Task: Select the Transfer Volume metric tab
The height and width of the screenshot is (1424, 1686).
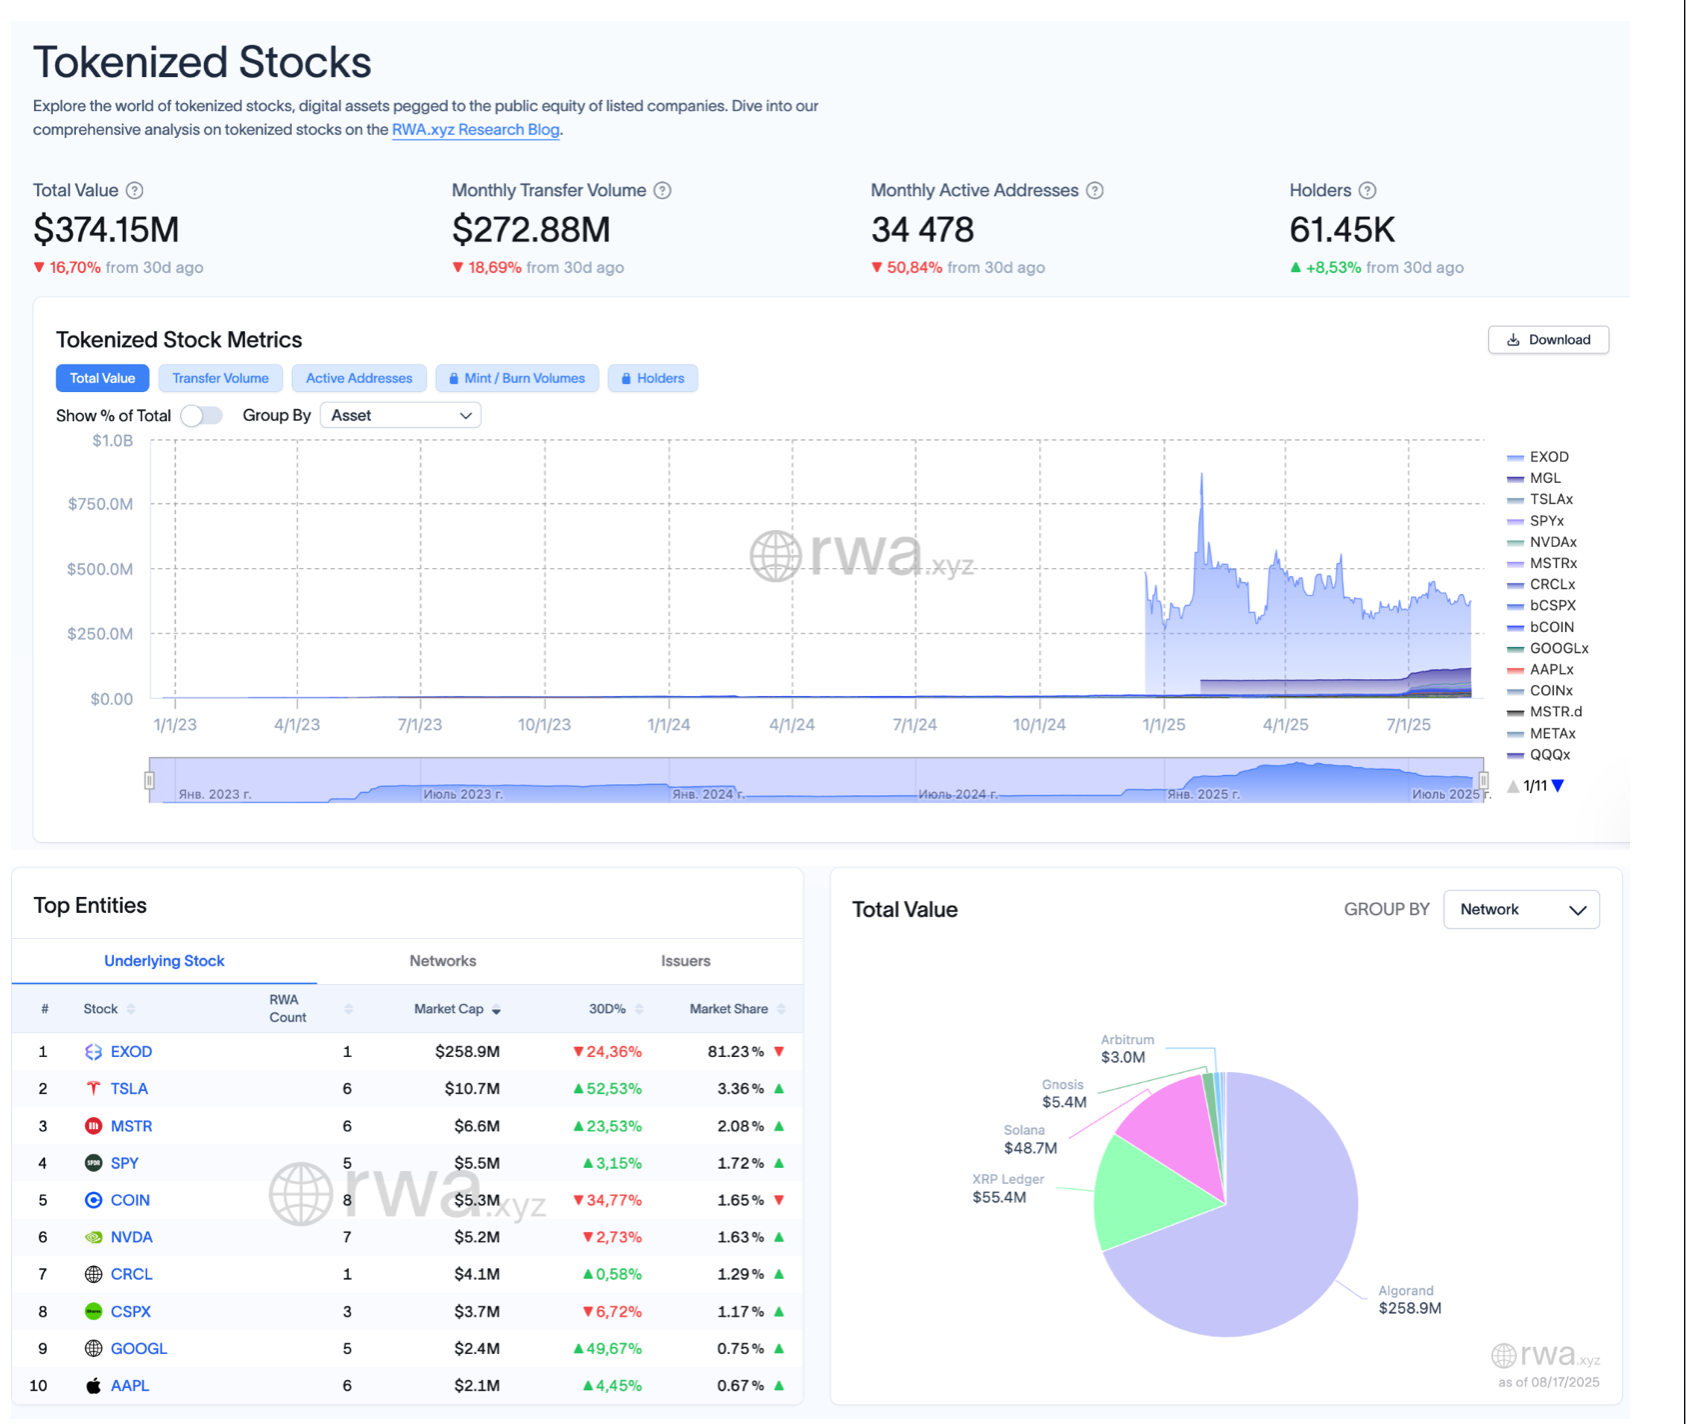Action: pyautogui.click(x=220, y=378)
